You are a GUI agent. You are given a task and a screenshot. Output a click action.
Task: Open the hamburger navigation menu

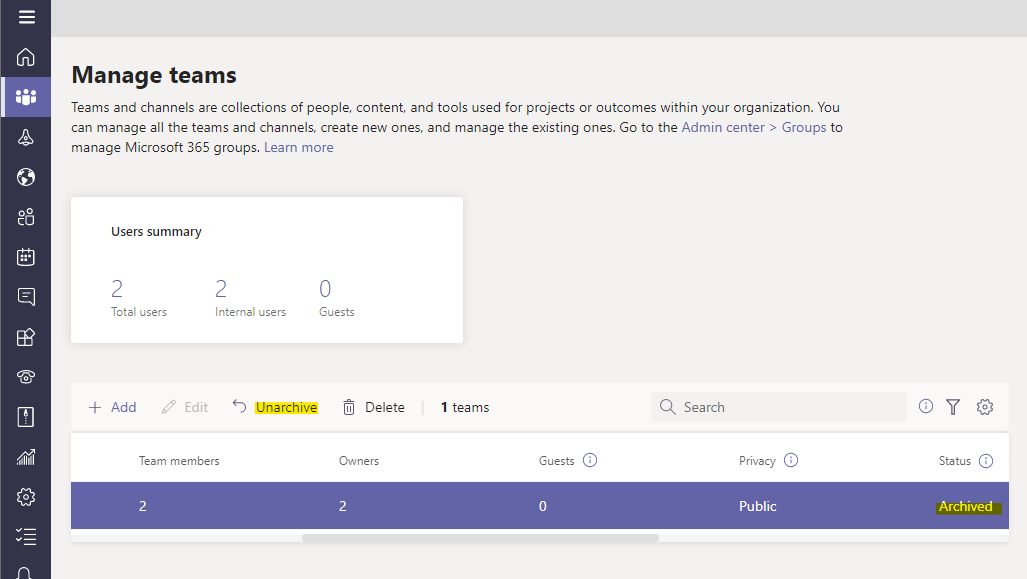[26, 17]
